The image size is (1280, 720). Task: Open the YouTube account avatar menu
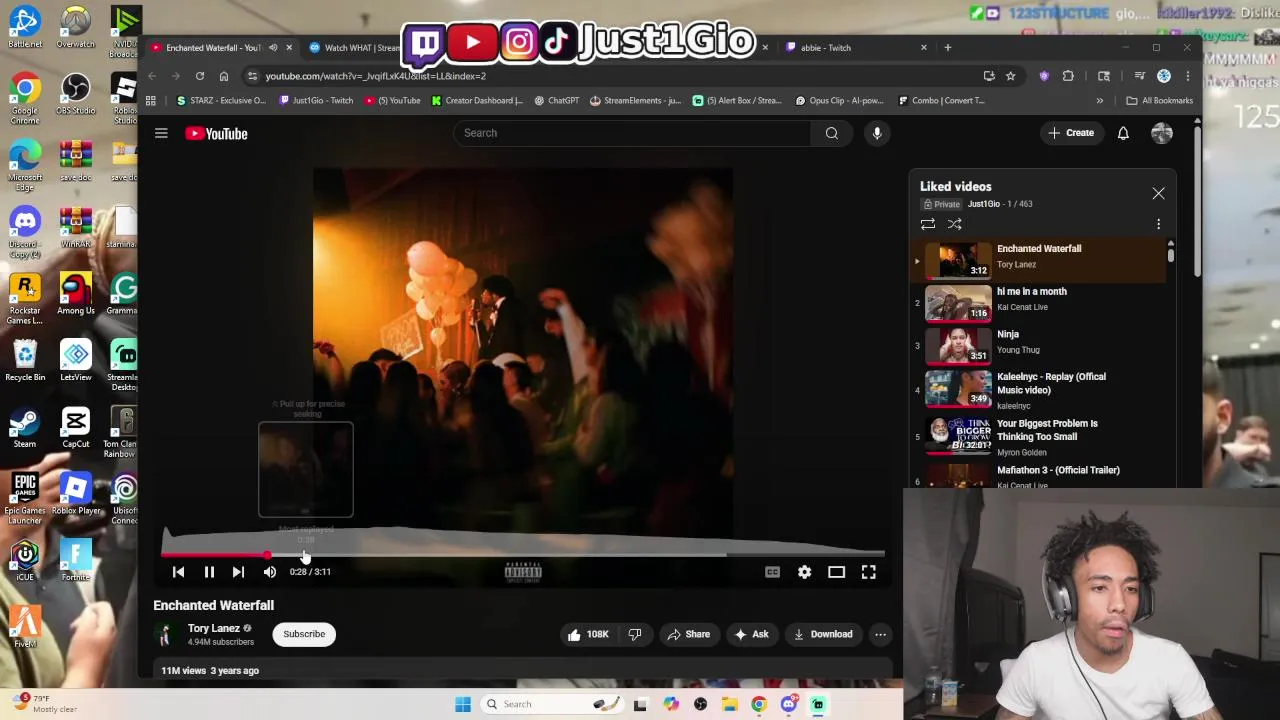click(x=1161, y=133)
